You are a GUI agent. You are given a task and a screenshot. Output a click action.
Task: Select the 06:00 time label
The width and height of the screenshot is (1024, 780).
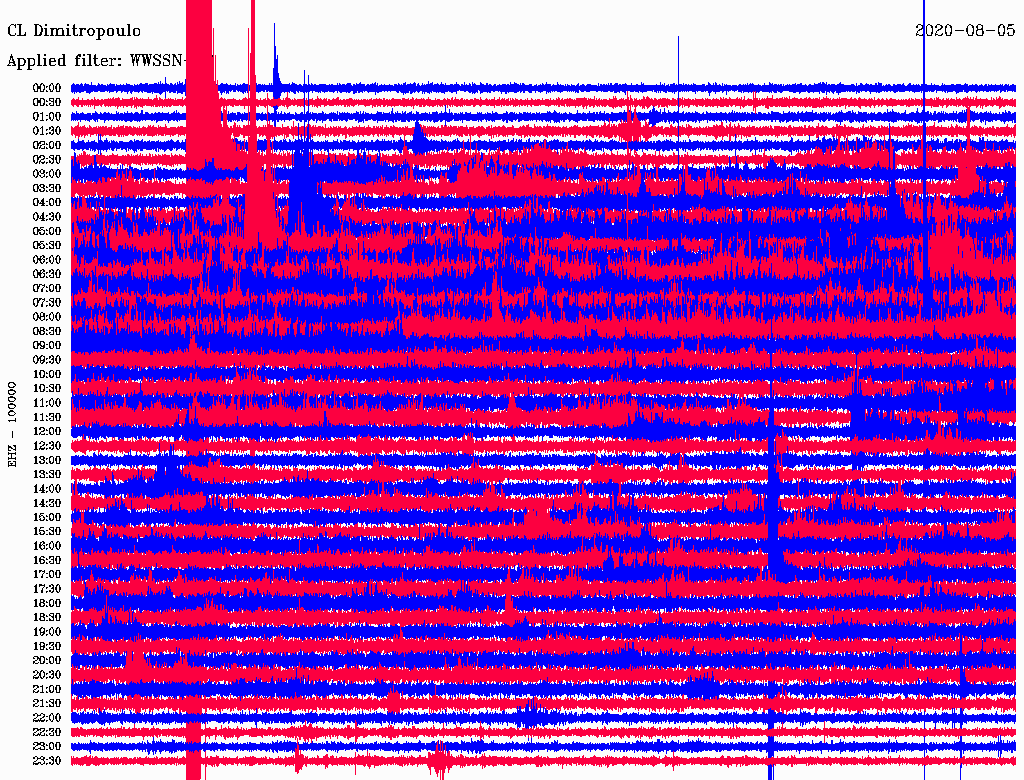[x=47, y=259]
